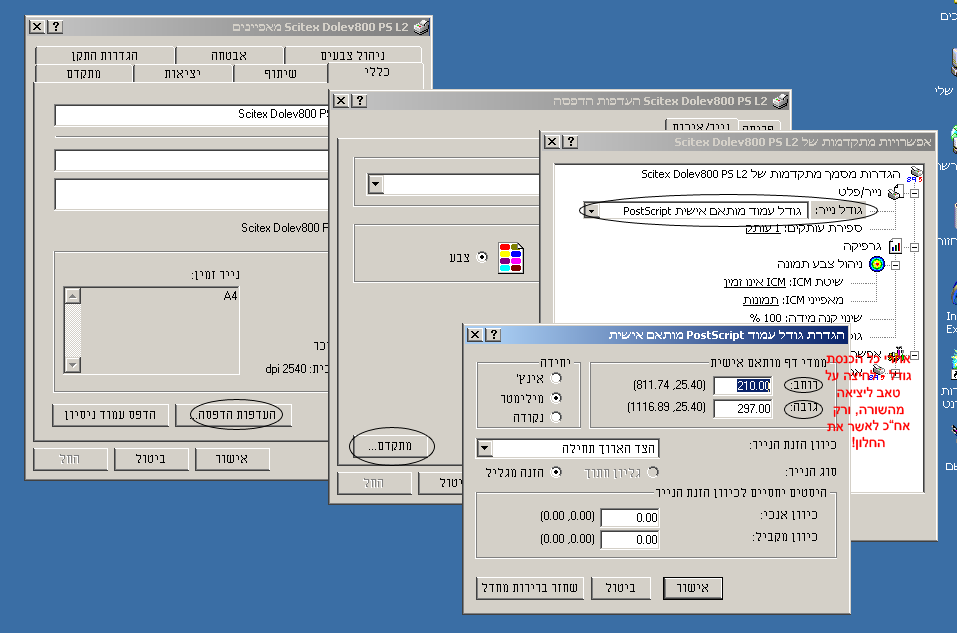Viewport: 957px width, 633px height.
Task: Click the help question mark in the מאפיינים window
Action: click(56, 26)
